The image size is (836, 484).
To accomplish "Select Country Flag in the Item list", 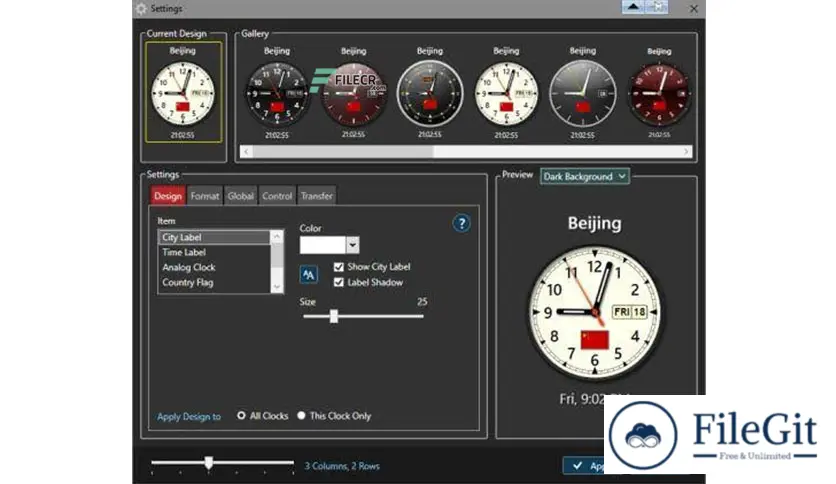I will (x=188, y=283).
